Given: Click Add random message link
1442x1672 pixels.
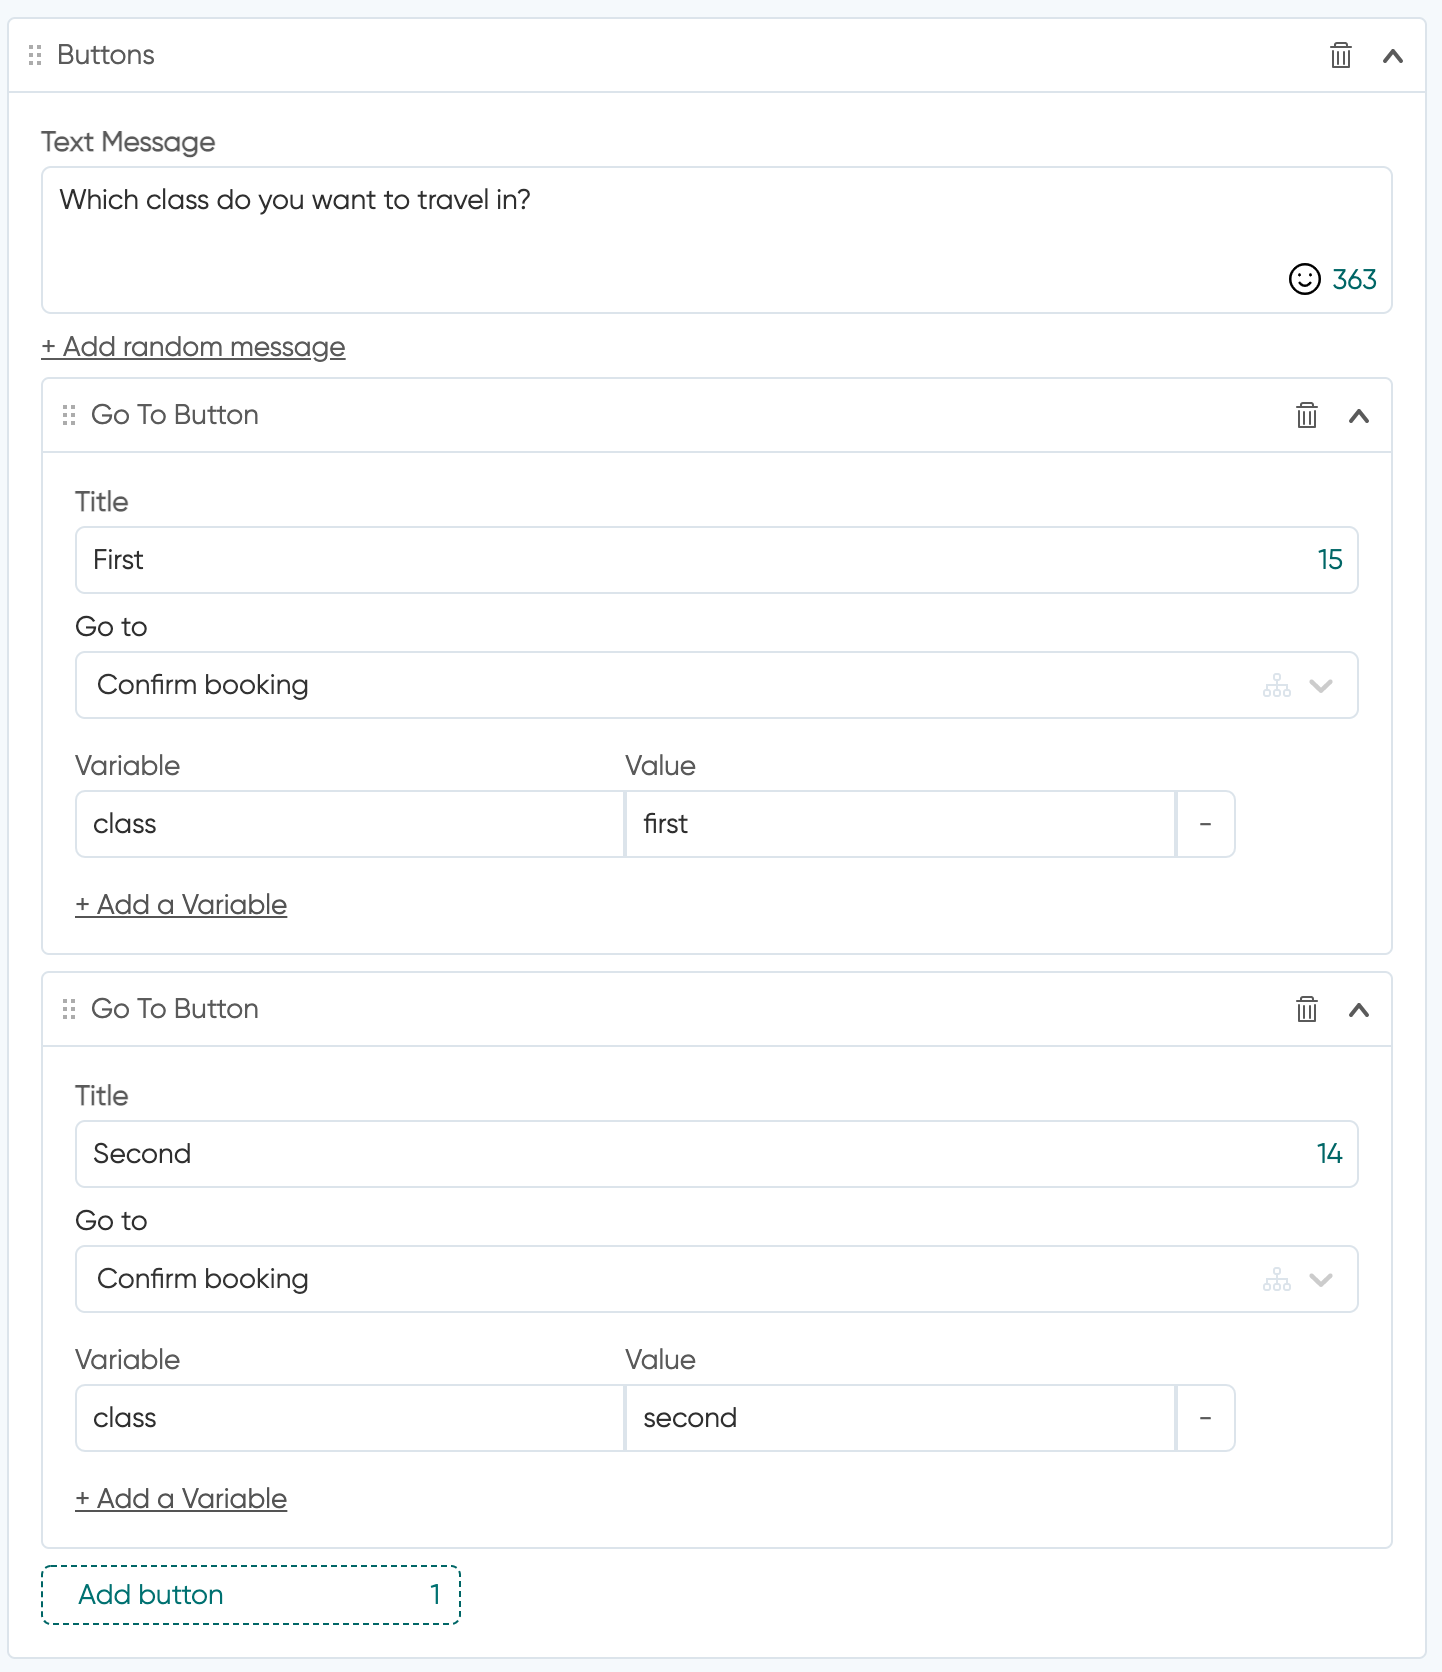Looking at the screenshot, I should pyautogui.click(x=193, y=347).
